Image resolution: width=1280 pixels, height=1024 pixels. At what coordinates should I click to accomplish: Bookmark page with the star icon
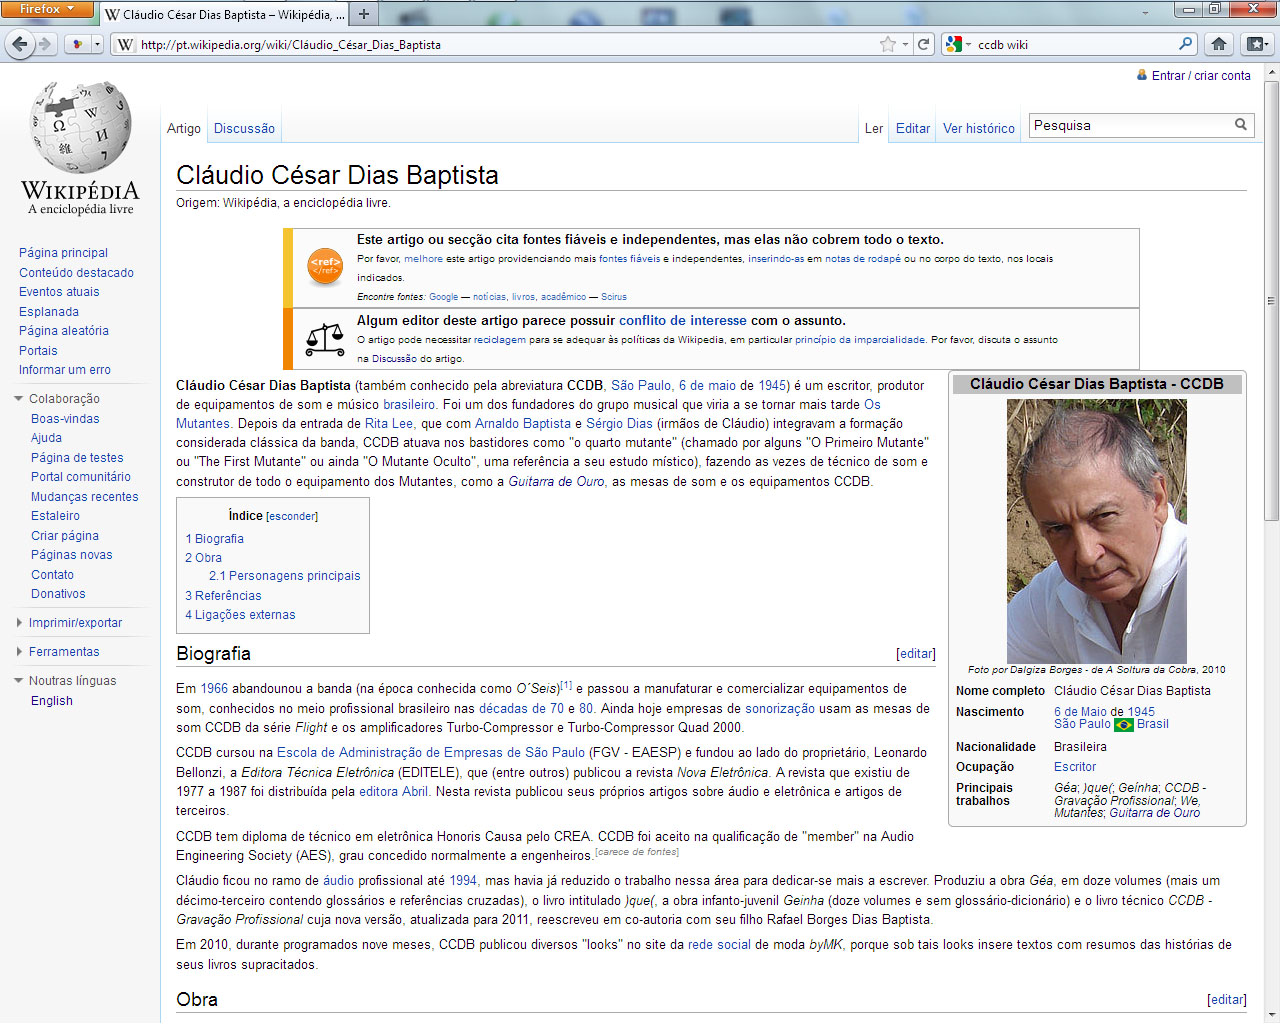pyautogui.click(x=887, y=44)
